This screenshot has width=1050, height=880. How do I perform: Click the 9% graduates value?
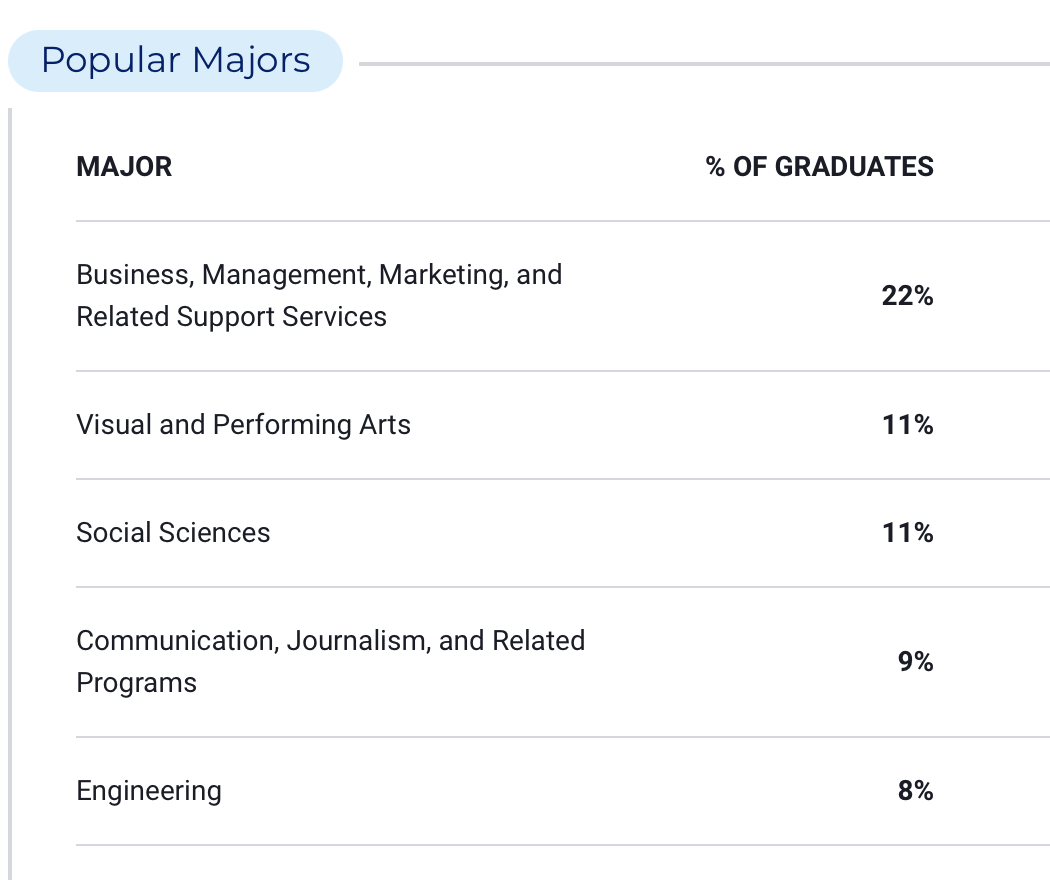(915, 662)
